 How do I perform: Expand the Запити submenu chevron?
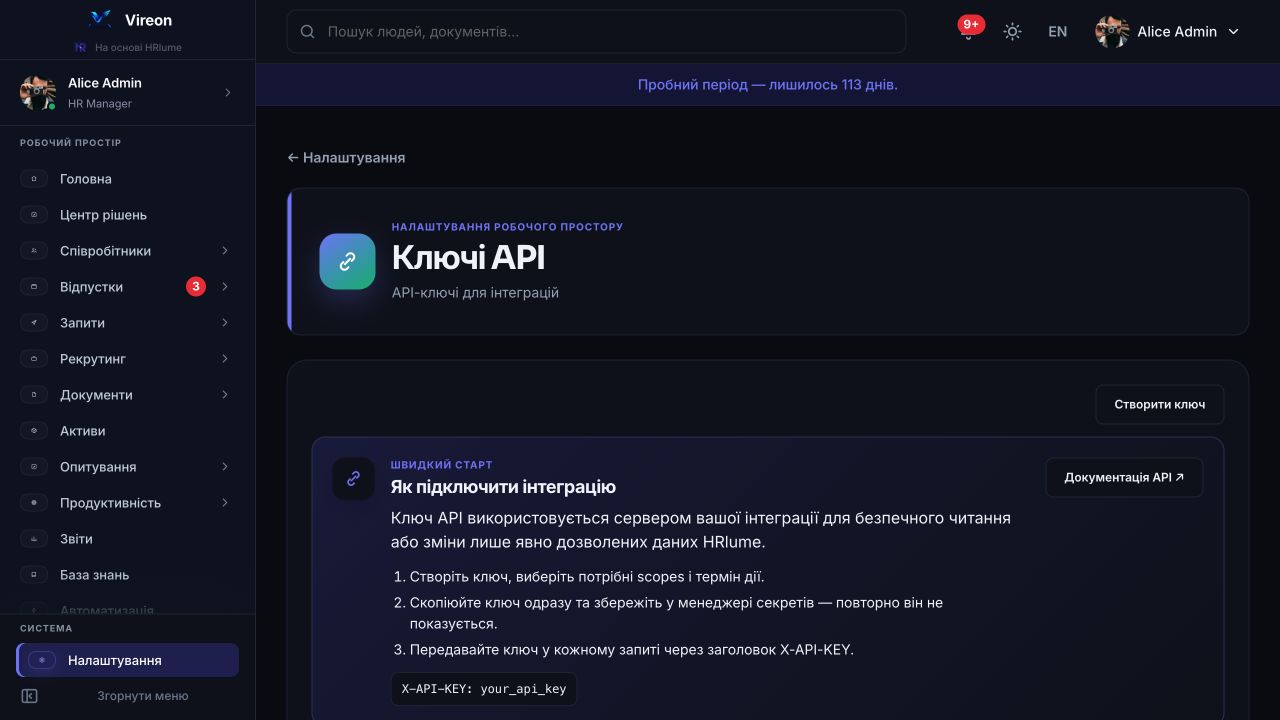click(x=225, y=323)
